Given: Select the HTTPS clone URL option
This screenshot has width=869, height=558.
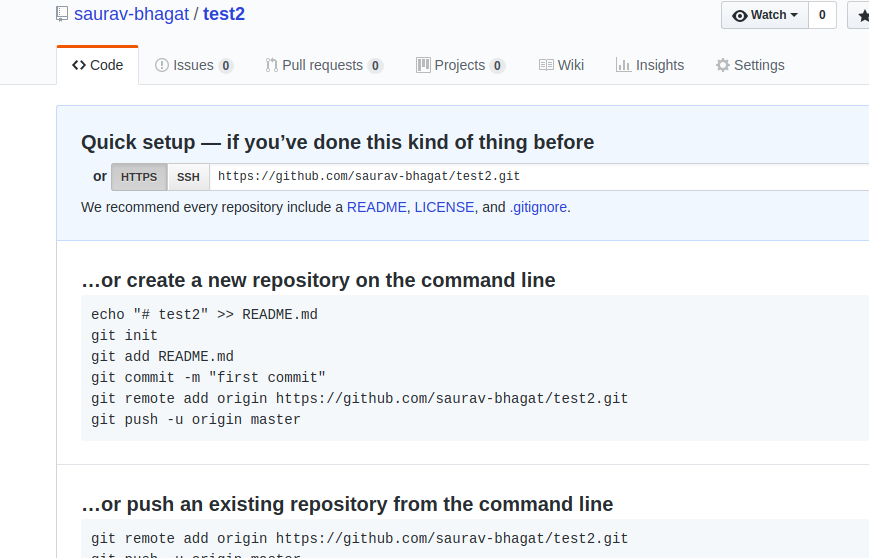Looking at the screenshot, I should (139, 177).
